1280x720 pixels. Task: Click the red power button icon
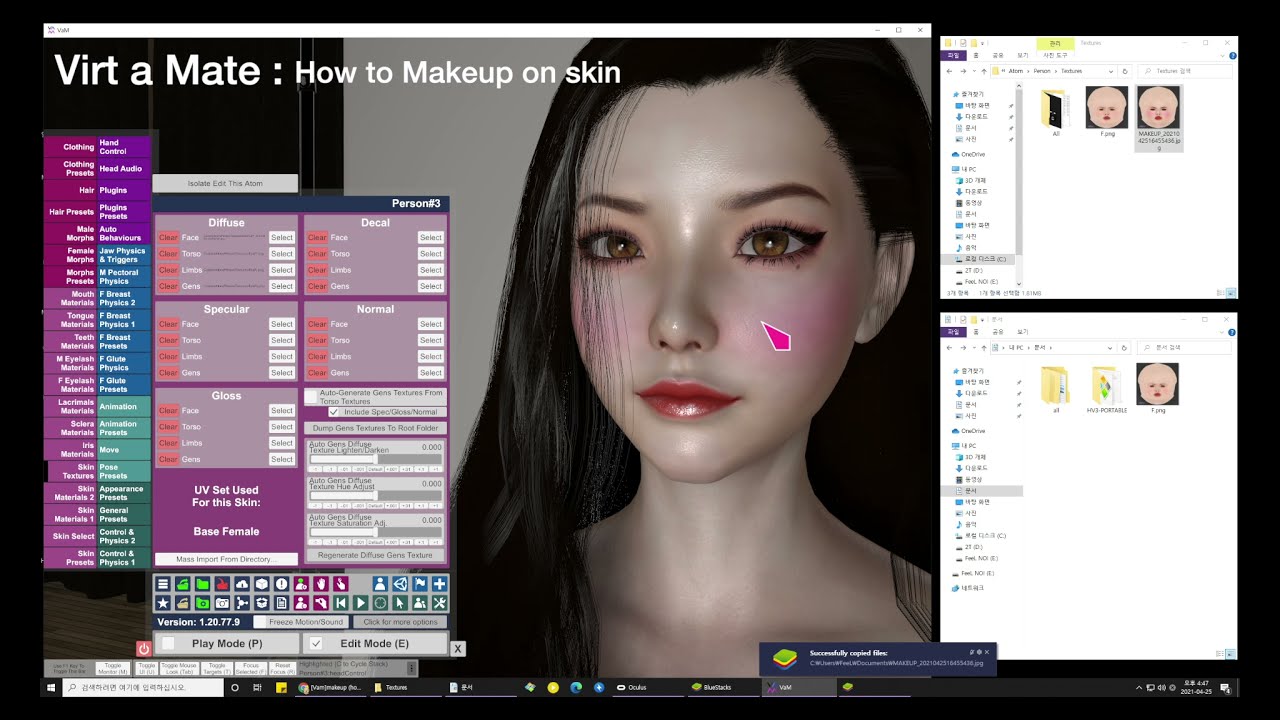pyautogui.click(x=143, y=648)
